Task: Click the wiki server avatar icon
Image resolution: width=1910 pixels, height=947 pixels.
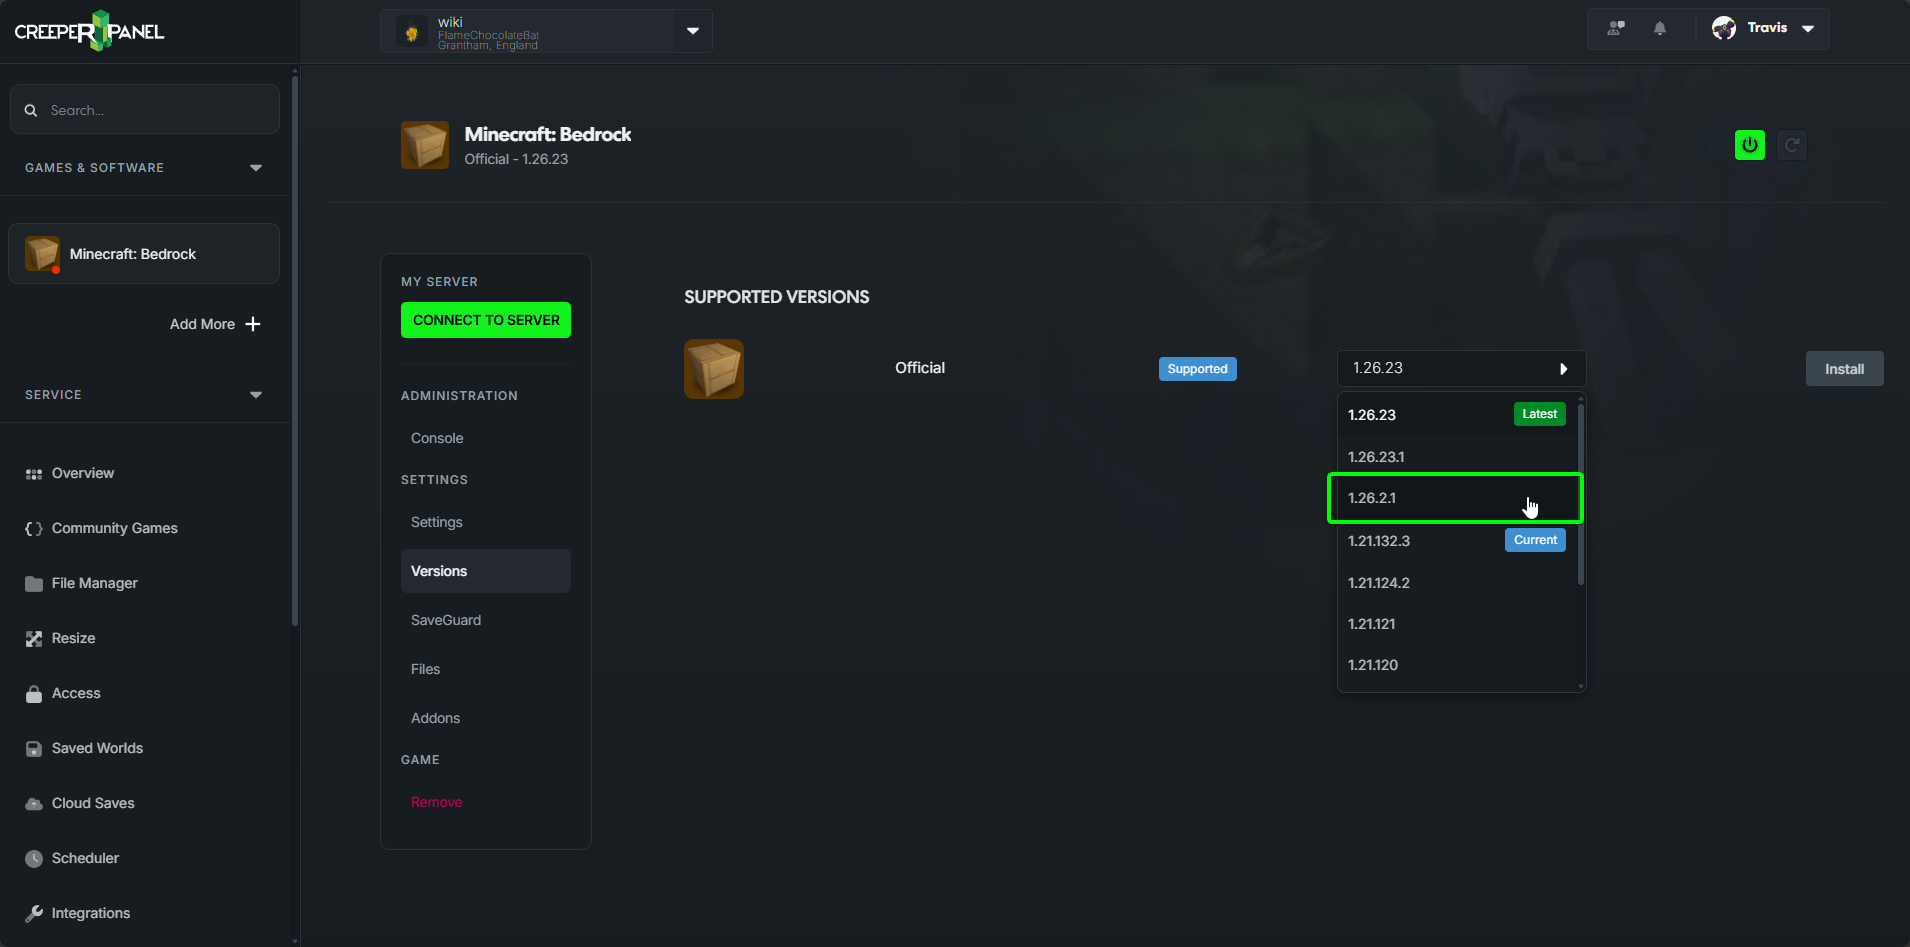Action: [x=412, y=32]
